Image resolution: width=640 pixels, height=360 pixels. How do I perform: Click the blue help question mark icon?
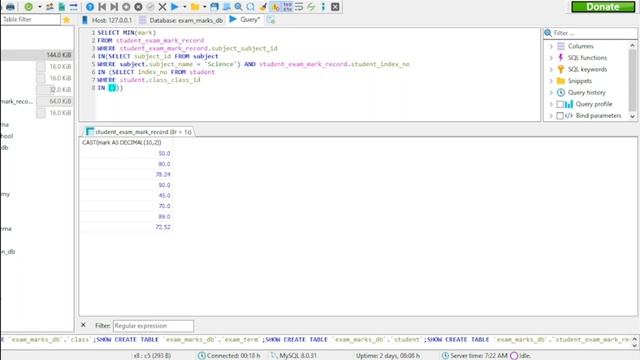click(90, 7)
